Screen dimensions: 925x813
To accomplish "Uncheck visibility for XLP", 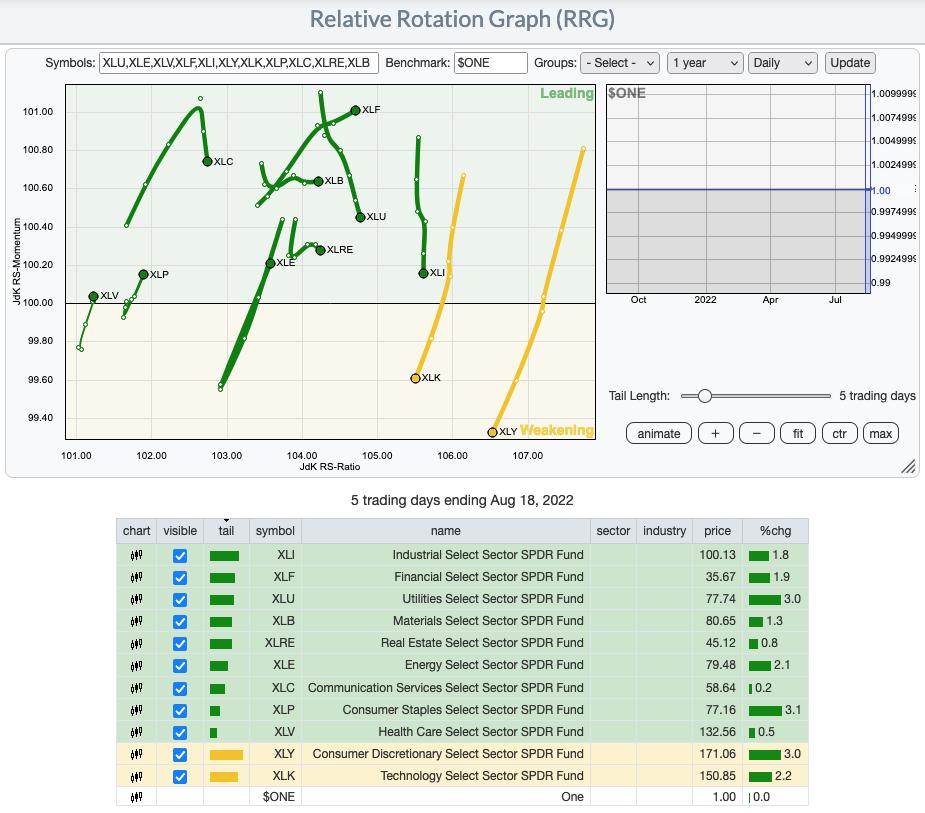I will tap(180, 710).
